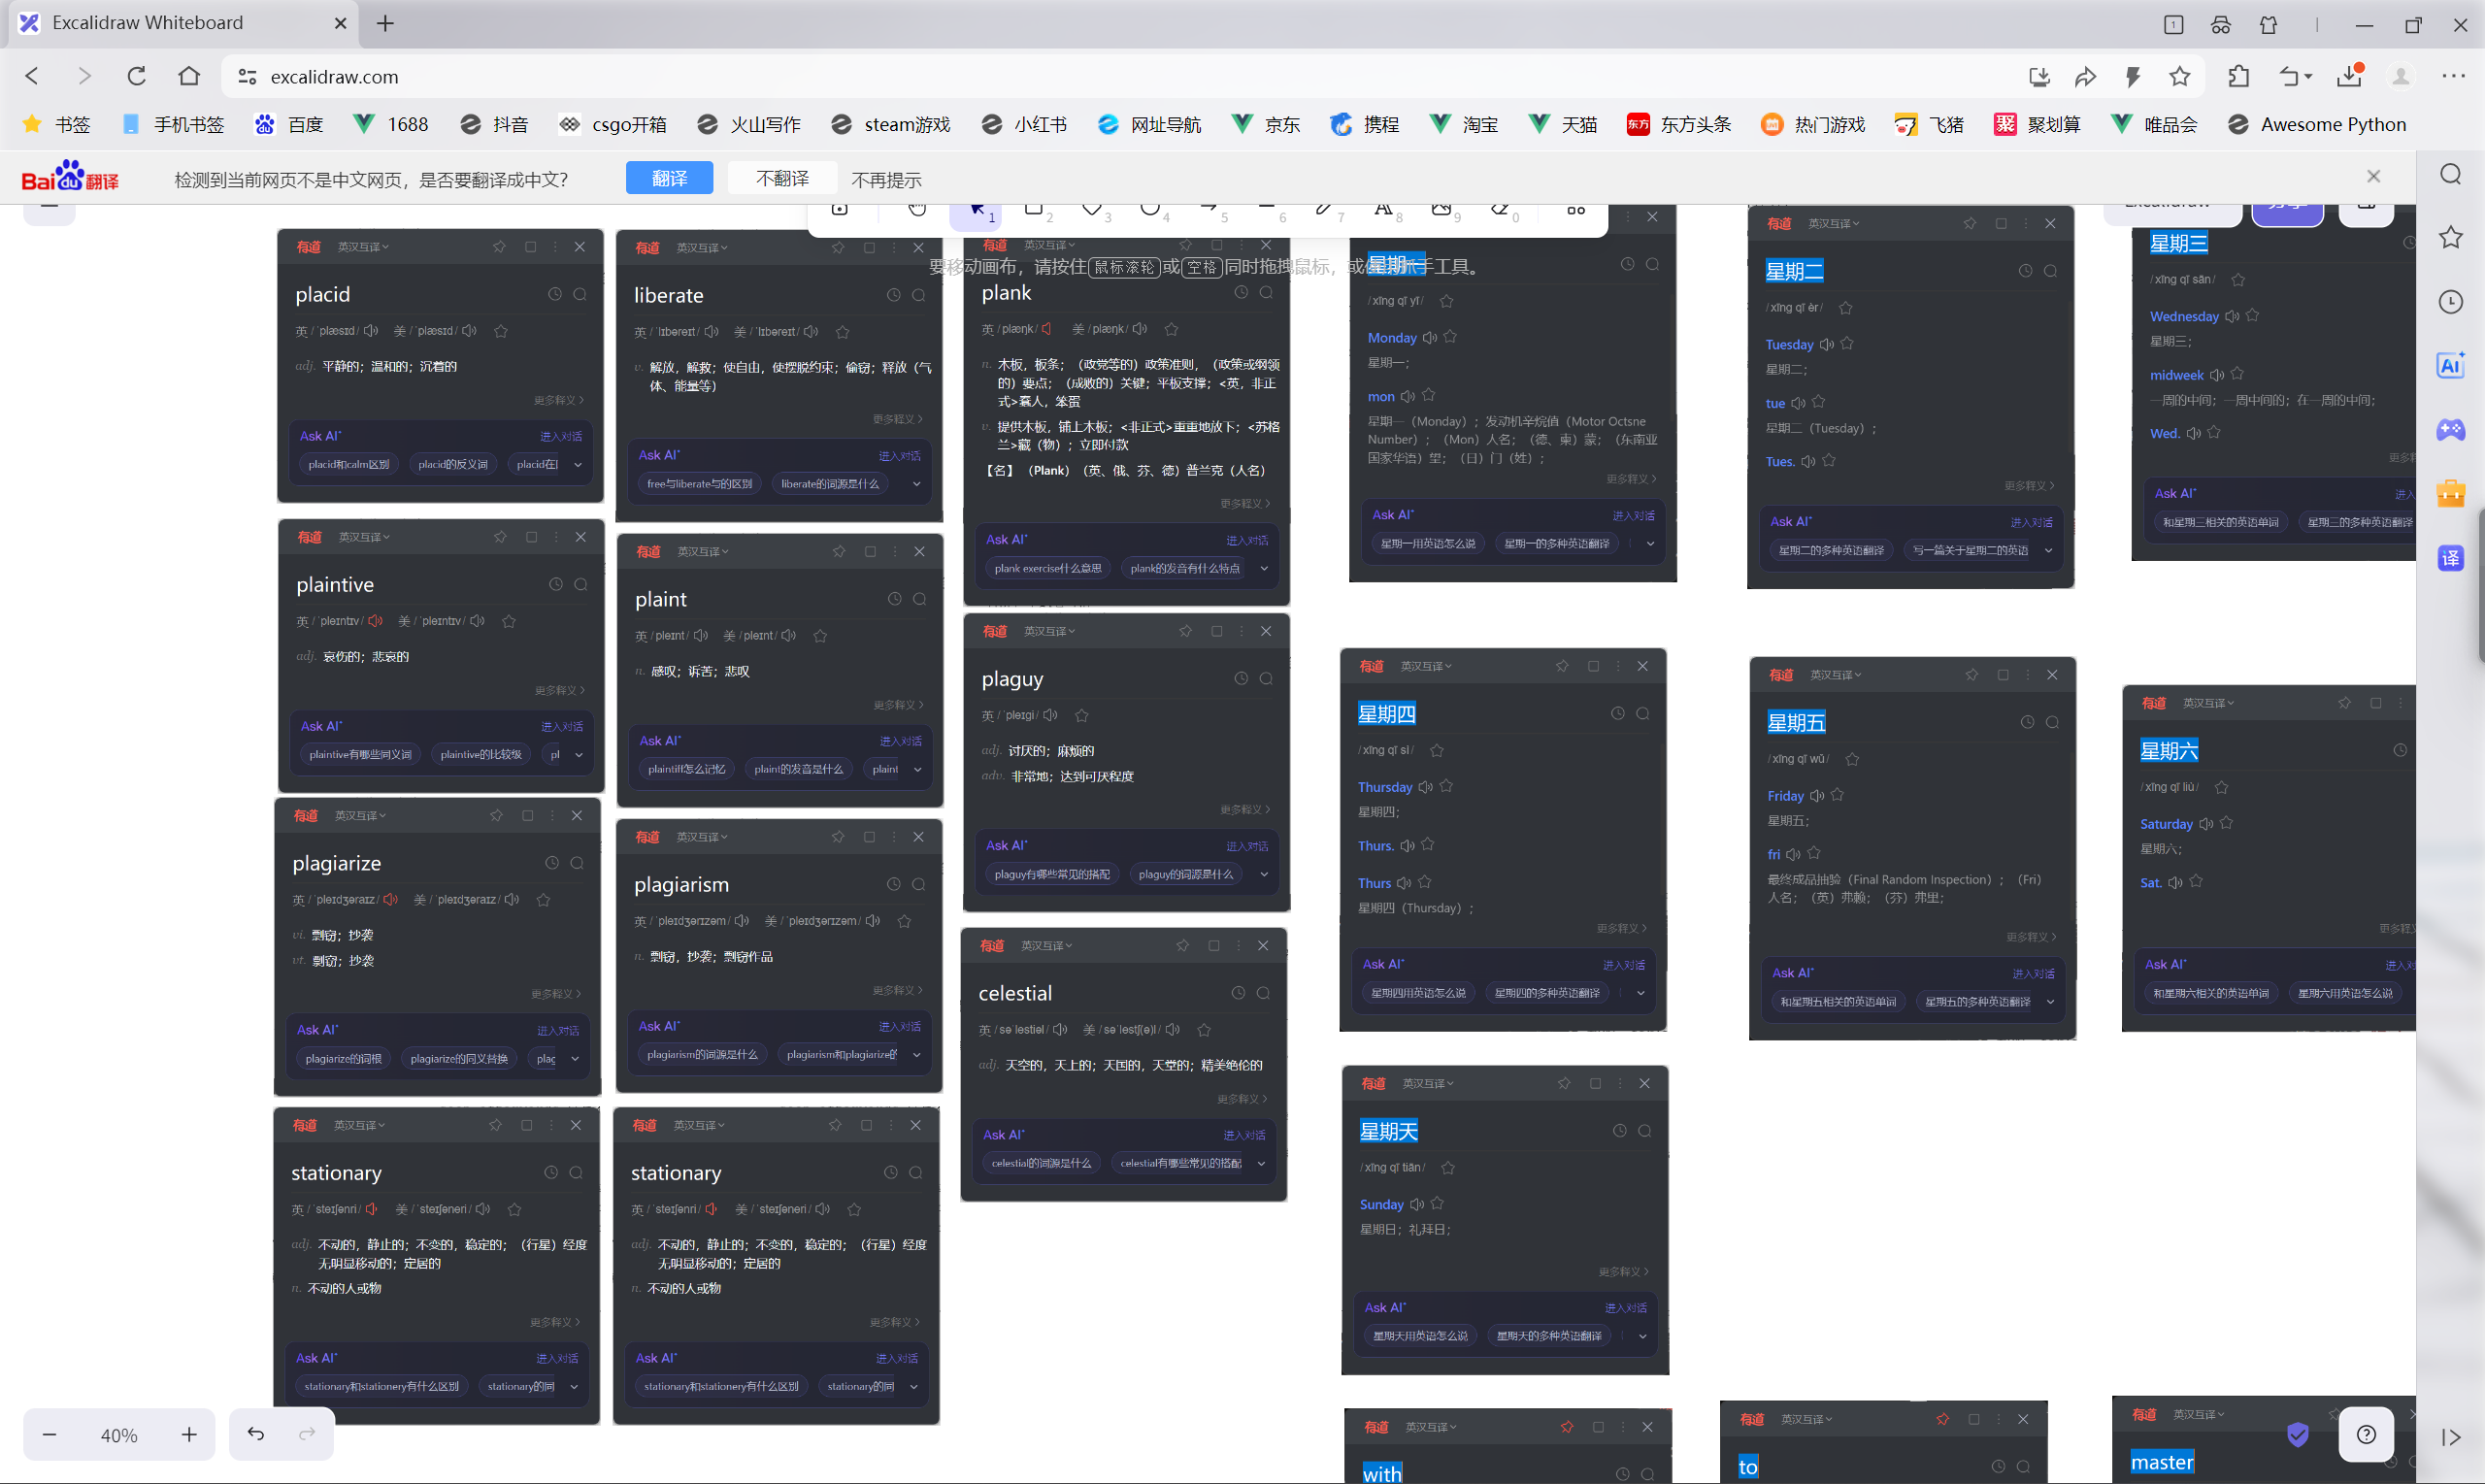Open the steam游戏 bookmark
Screen dimensions: 2485x1484
point(890,124)
